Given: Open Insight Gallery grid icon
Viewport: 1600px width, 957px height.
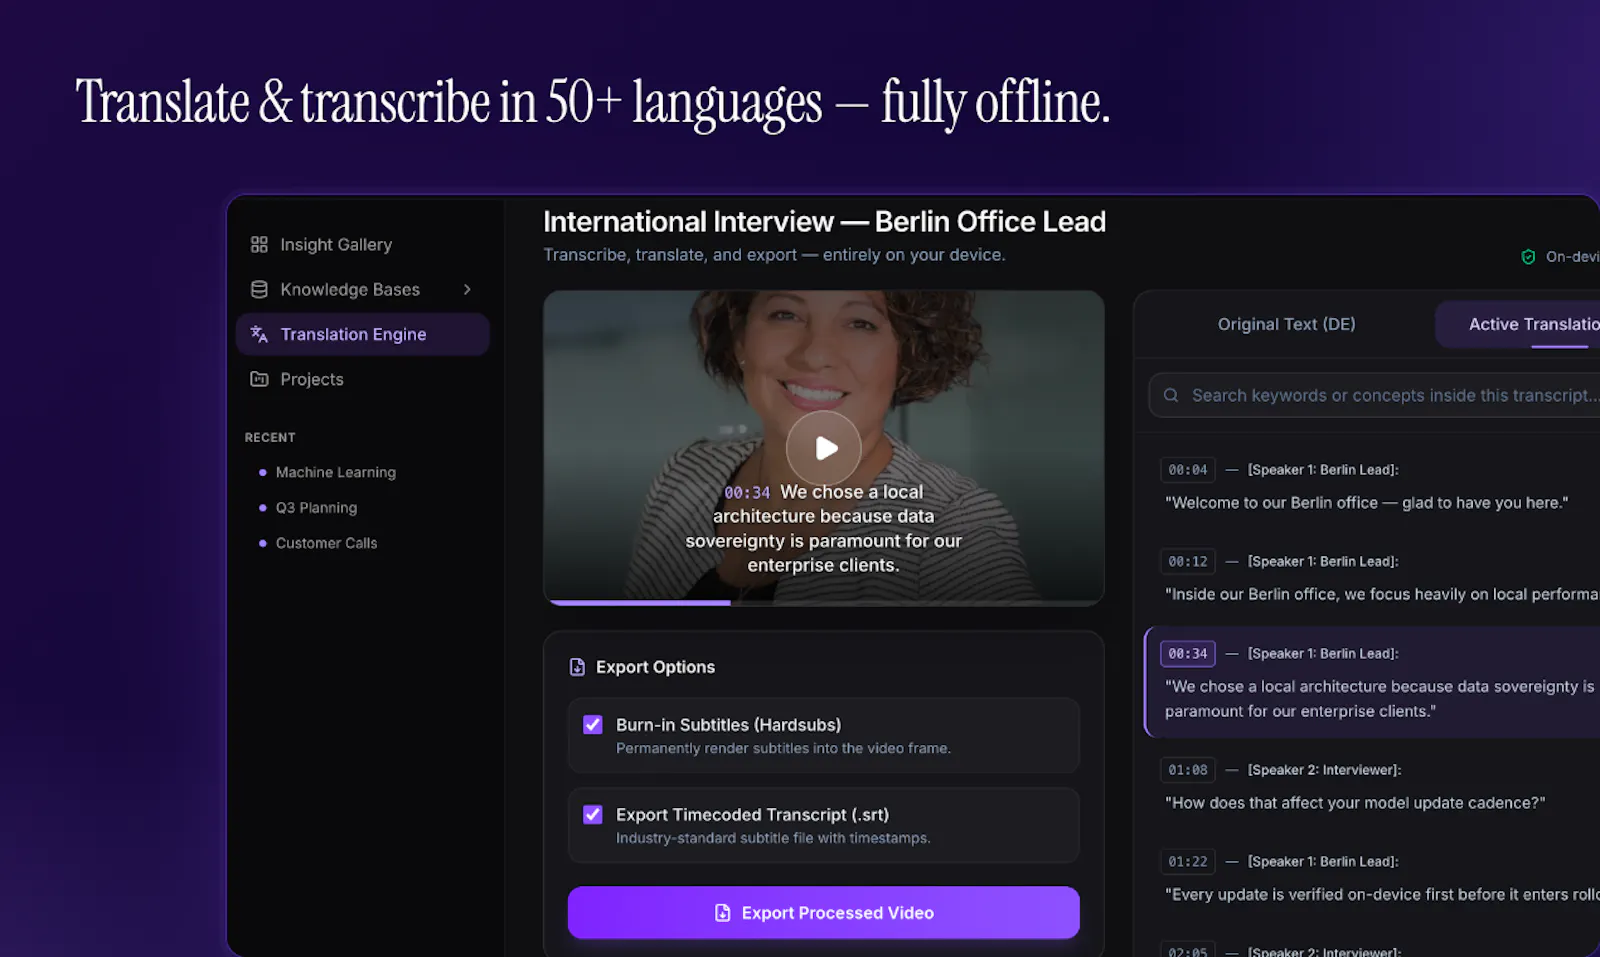Looking at the screenshot, I should point(259,244).
